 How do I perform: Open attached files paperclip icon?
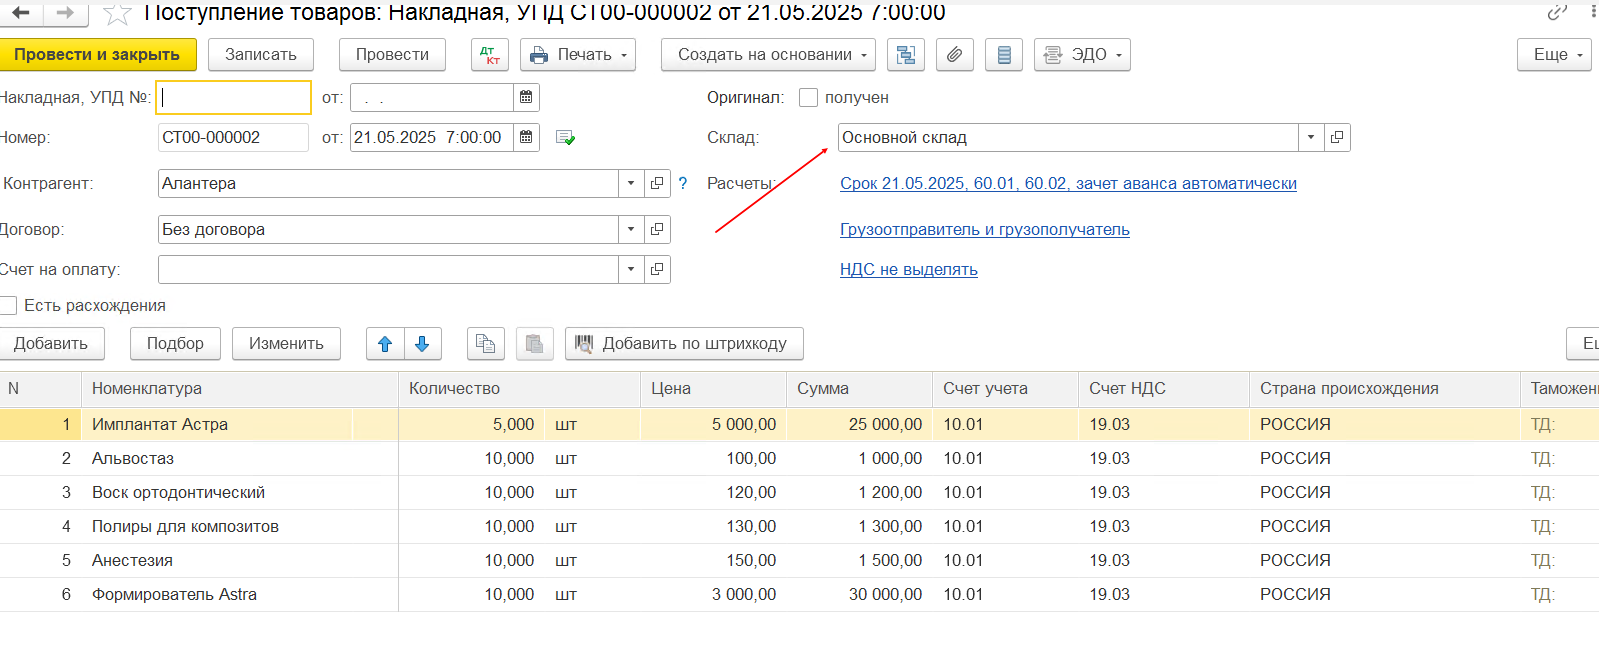(x=955, y=55)
